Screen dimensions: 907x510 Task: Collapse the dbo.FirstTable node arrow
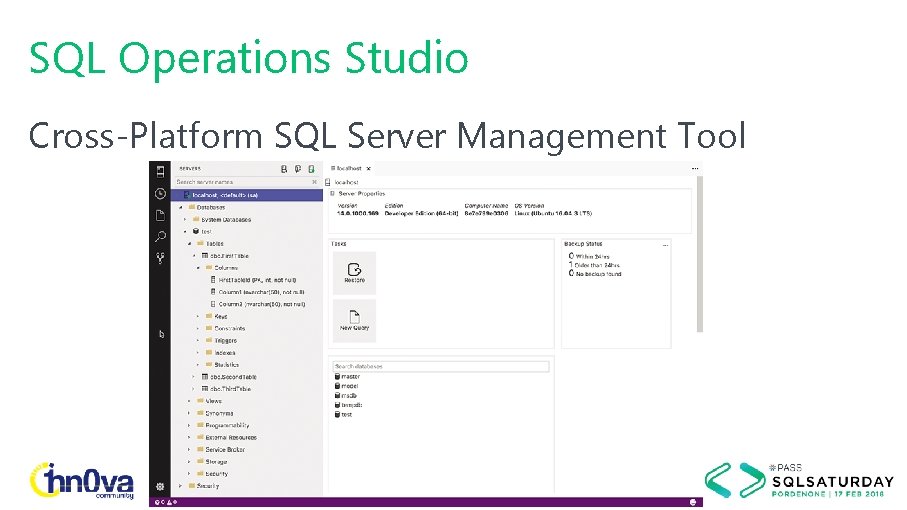click(194, 256)
